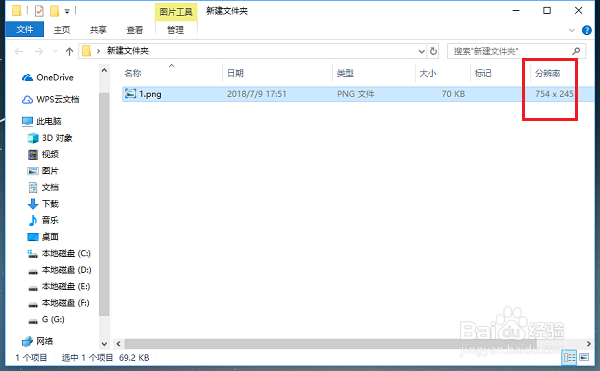The image size is (600, 371).
Task: Switch to large thumbnails view icon
Action: click(584, 358)
